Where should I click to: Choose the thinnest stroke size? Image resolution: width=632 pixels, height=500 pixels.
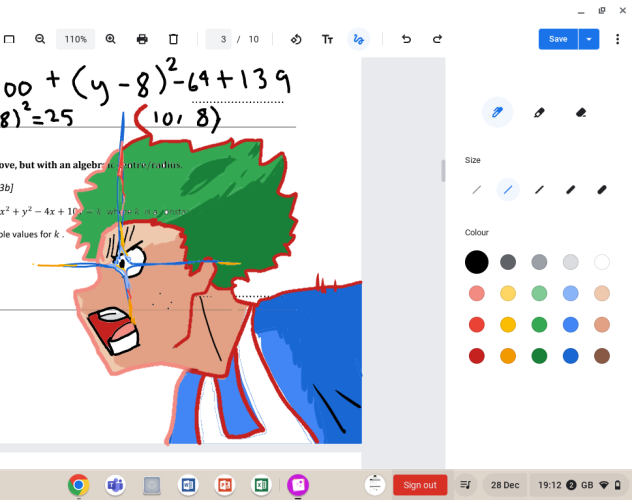pos(477,189)
